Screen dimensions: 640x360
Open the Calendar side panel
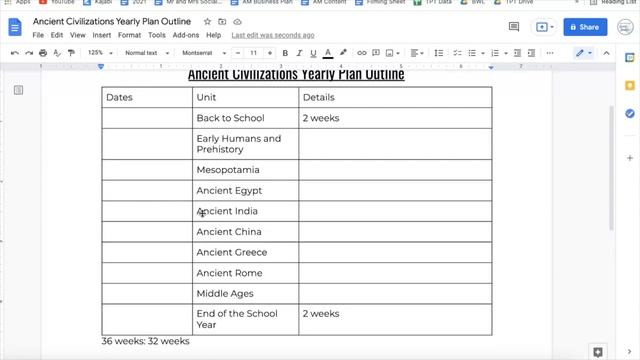tap(630, 58)
